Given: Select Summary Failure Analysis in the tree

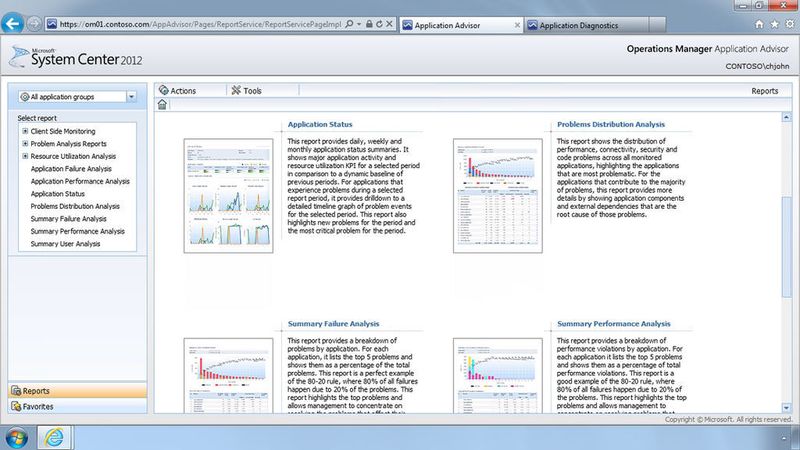Looking at the screenshot, I should [x=68, y=219].
